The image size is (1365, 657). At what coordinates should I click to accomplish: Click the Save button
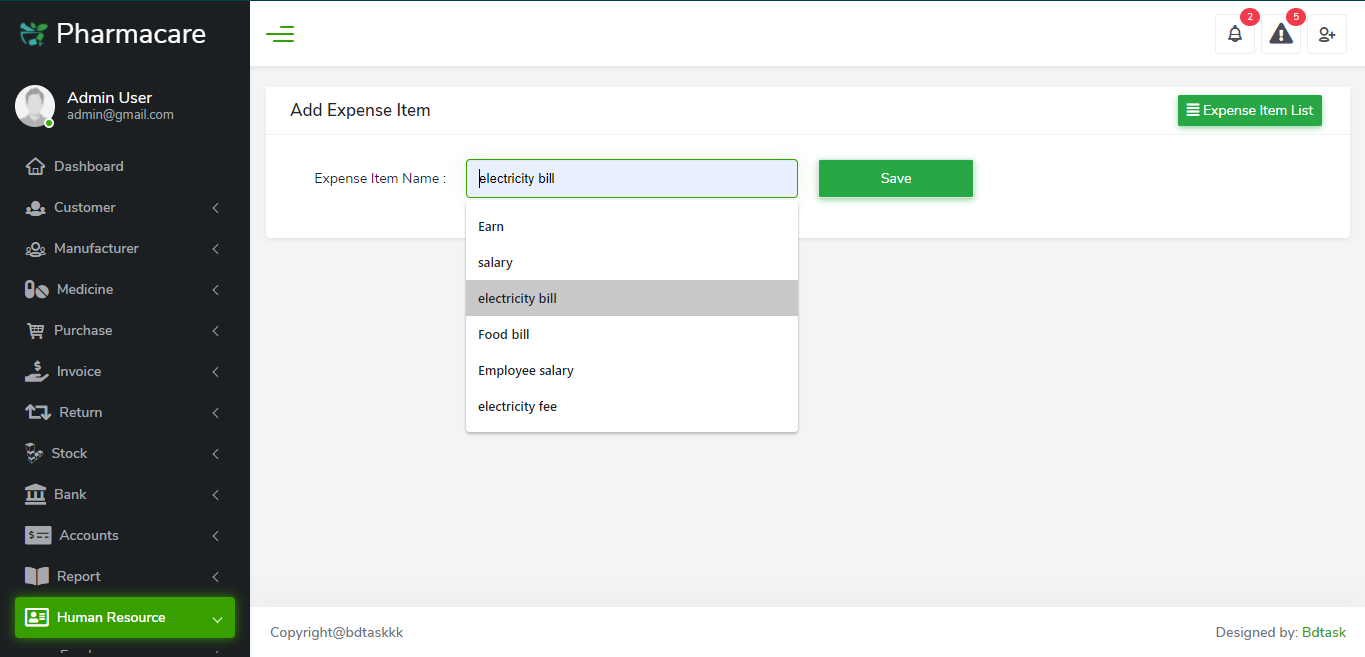895,178
